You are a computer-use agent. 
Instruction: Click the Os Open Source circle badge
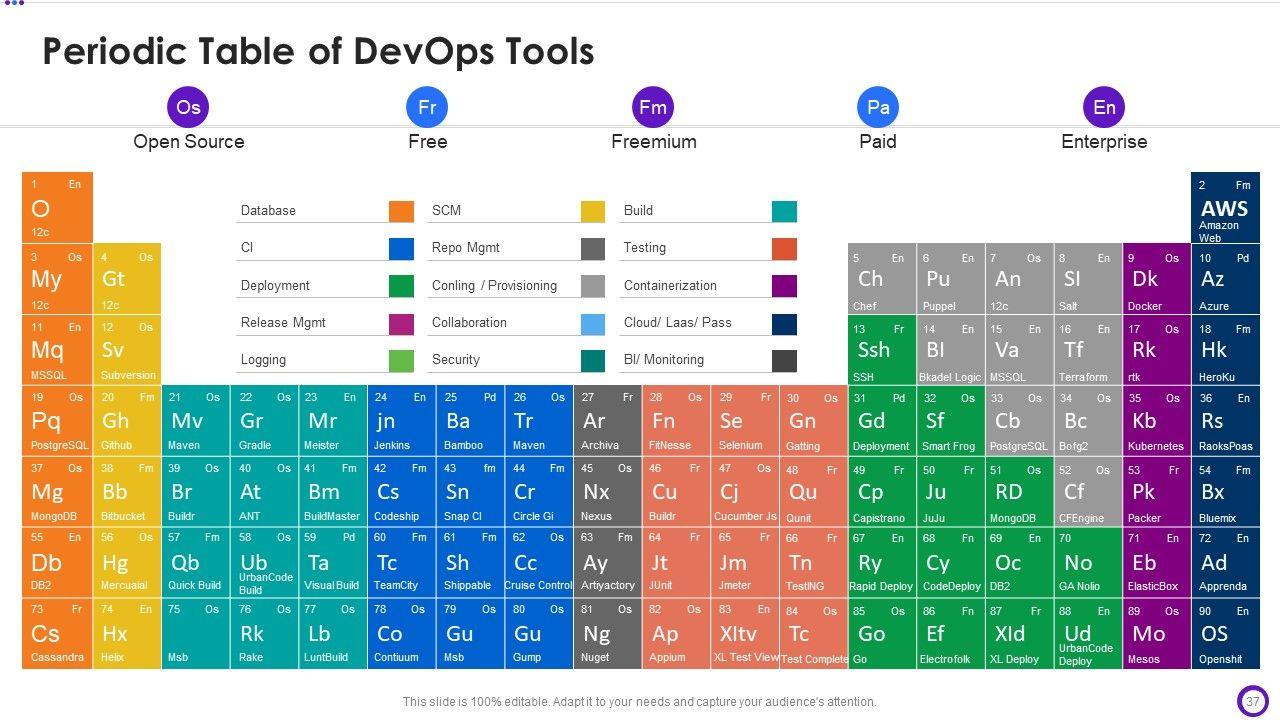(188, 107)
